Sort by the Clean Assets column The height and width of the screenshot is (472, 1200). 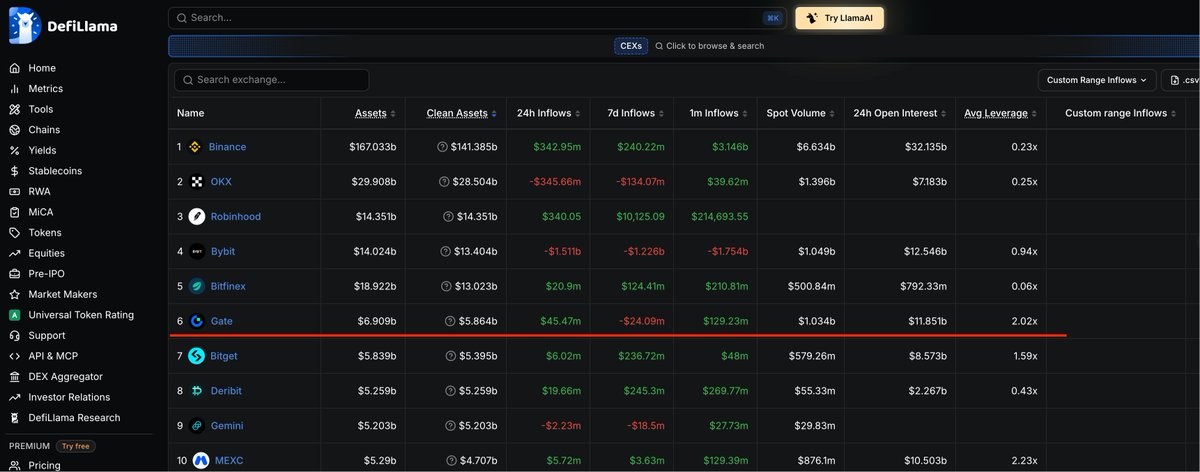(x=462, y=113)
